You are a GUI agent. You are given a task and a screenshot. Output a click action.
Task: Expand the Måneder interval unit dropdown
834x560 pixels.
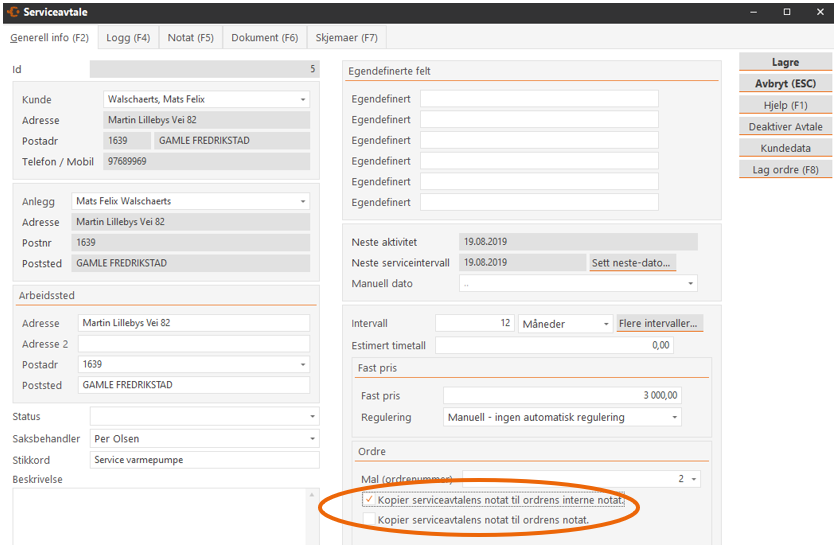[x=606, y=324]
